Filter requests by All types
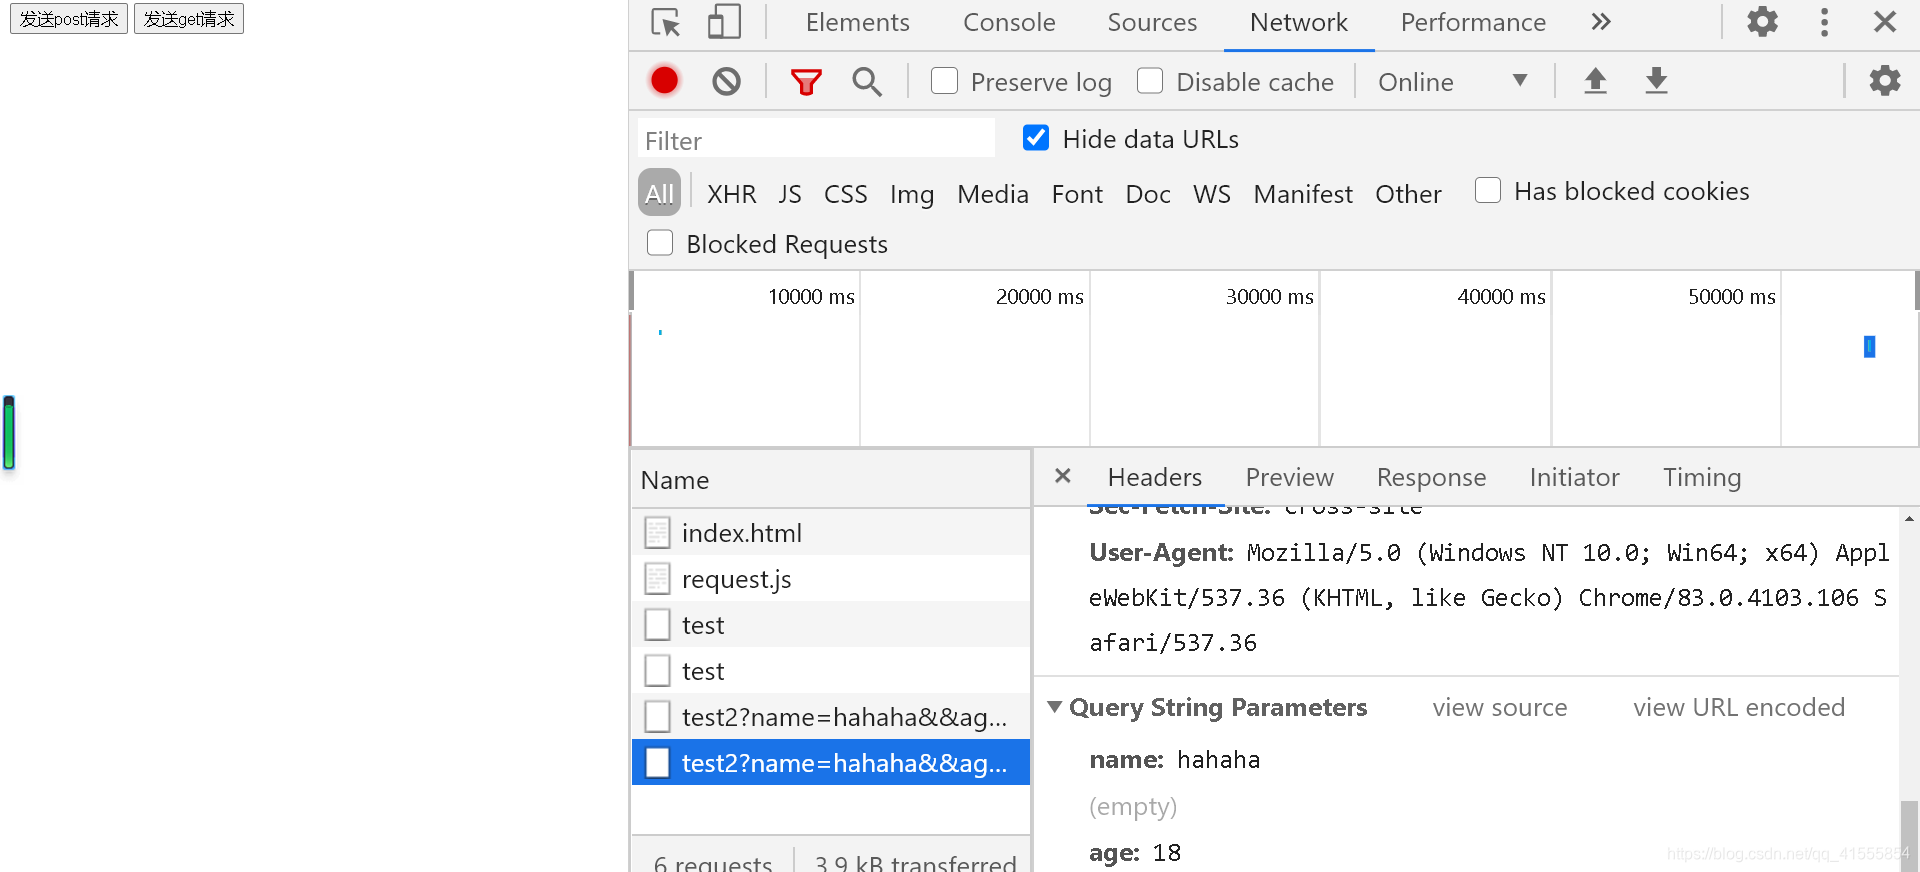 (659, 193)
